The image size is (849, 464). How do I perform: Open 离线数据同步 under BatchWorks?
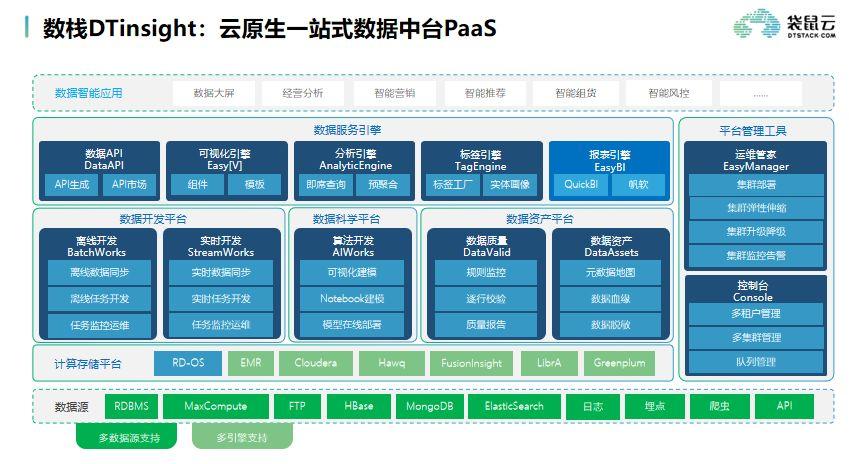click(x=99, y=272)
